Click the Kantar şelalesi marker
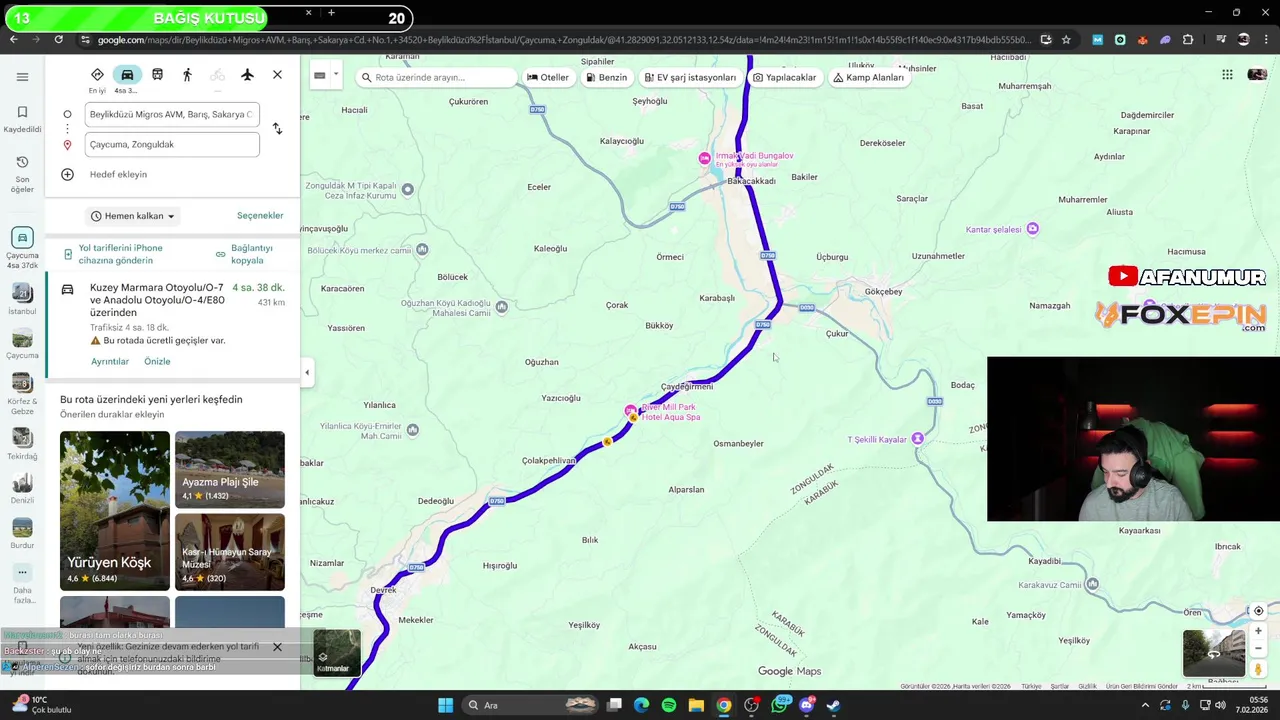1280x720 pixels. coord(1033,229)
